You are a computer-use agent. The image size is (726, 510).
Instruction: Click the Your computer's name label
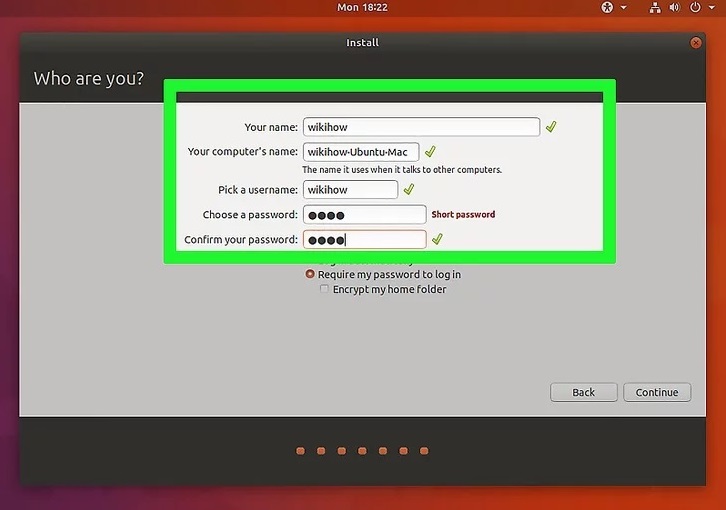coord(243,151)
